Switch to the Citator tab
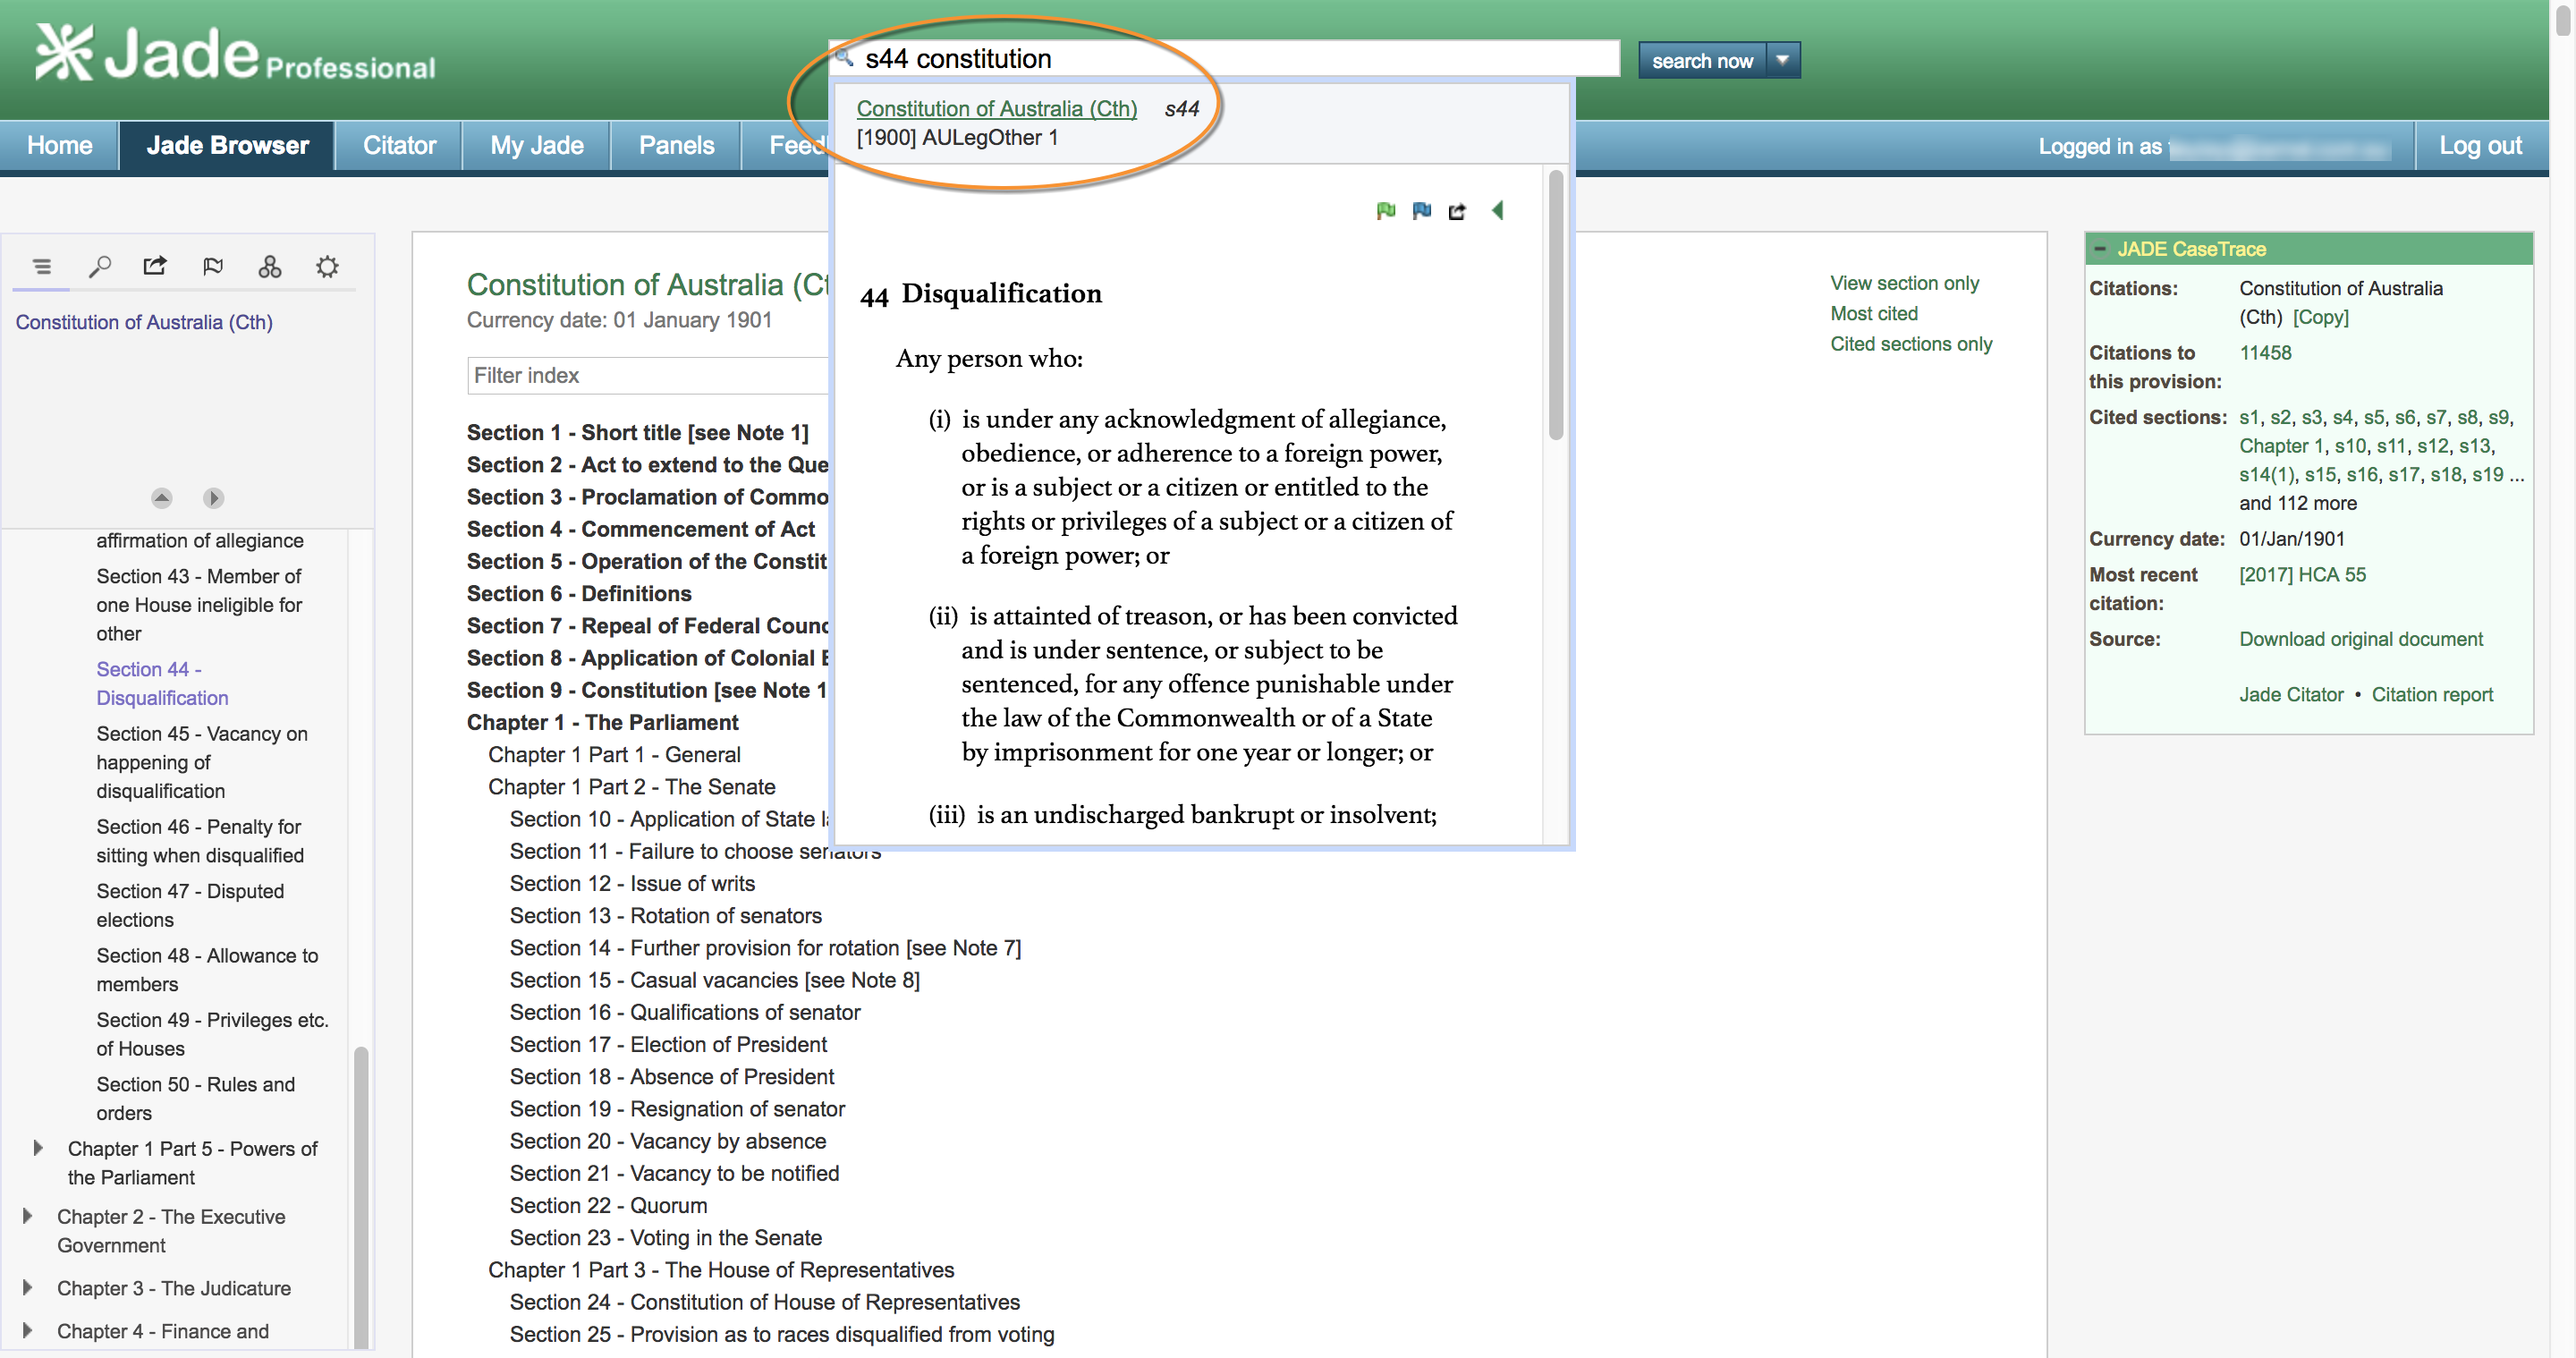Screen dimensions: 2576x1358 399,146
